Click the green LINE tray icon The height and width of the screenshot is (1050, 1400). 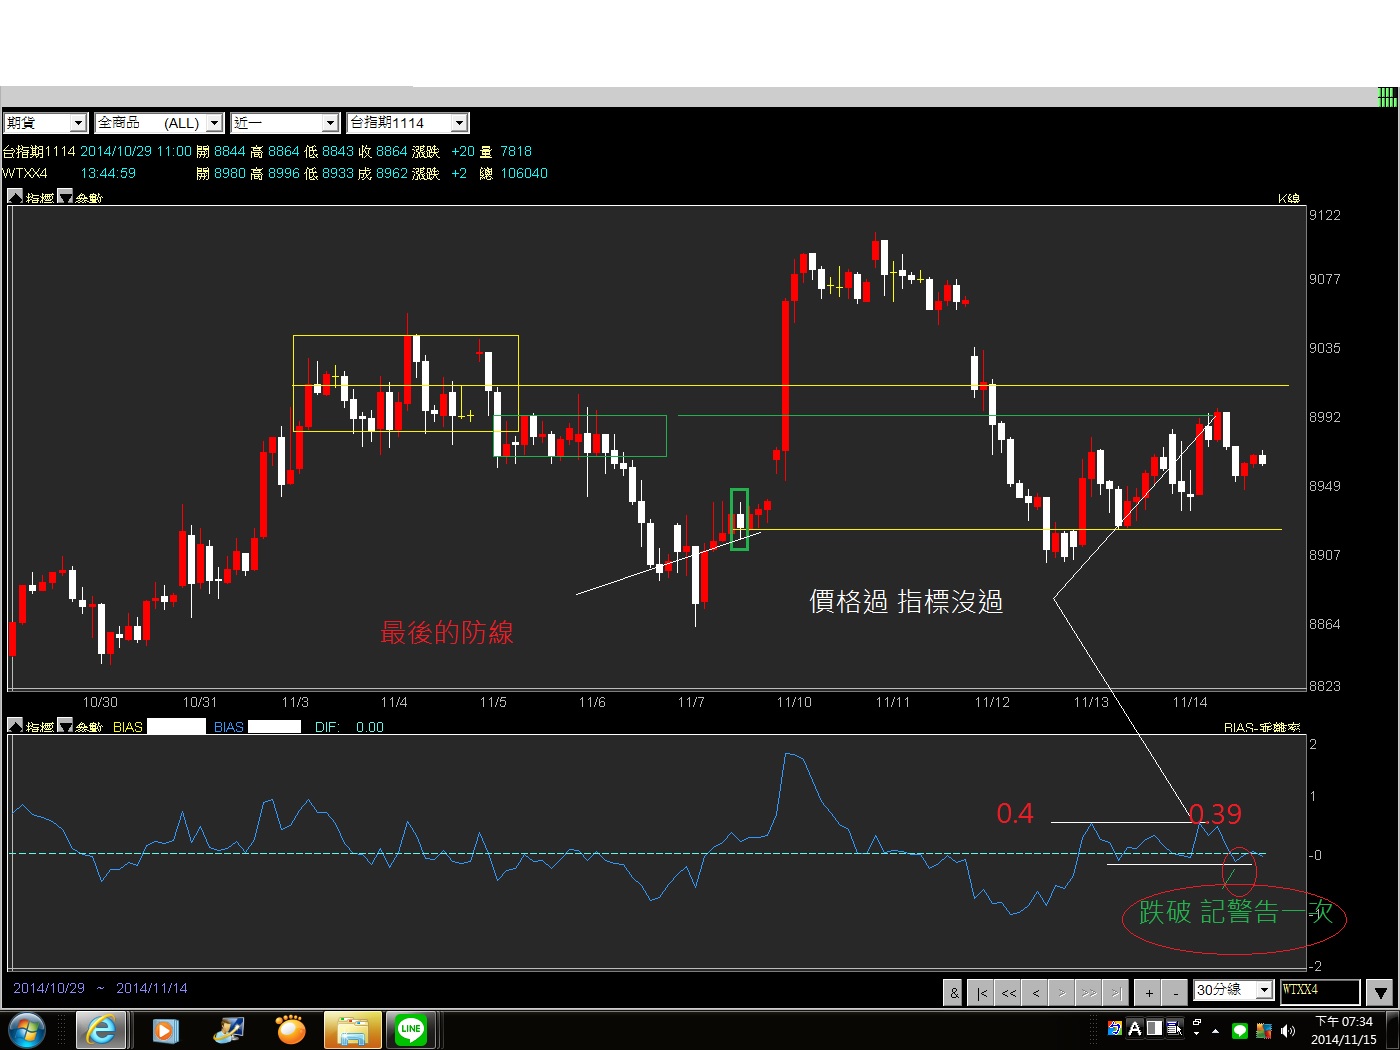tap(1240, 1031)
